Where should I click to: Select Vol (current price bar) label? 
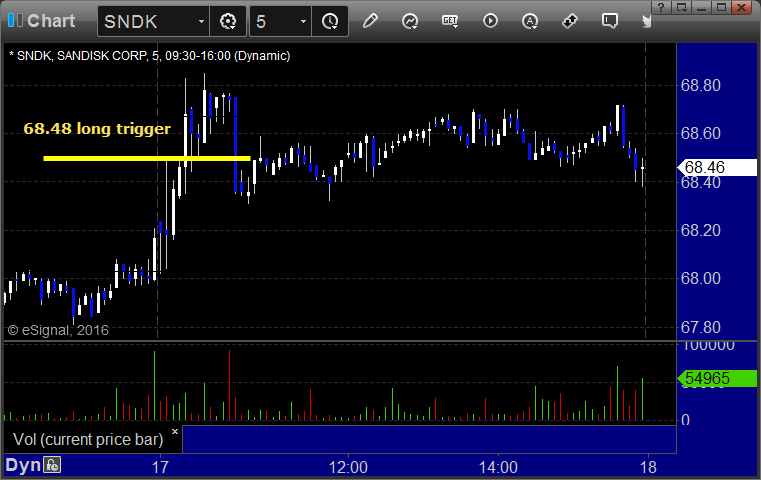point(88,439)
